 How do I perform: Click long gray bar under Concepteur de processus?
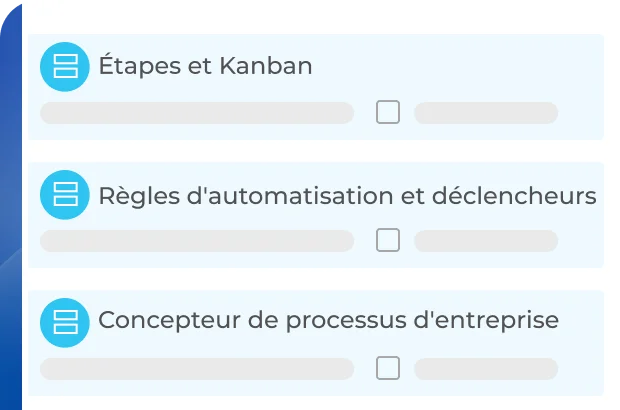(197, 369)
